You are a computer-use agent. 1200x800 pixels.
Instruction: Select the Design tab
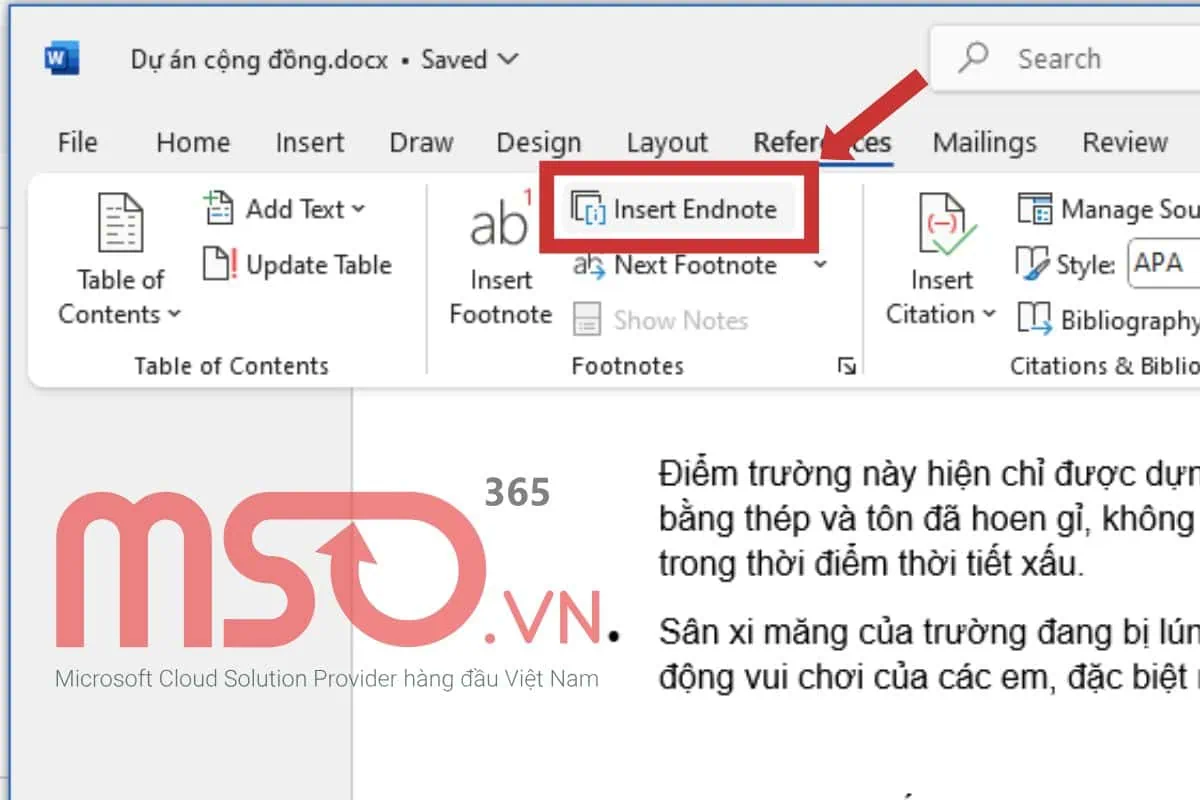pyautogui.click(x=538, y=143)
